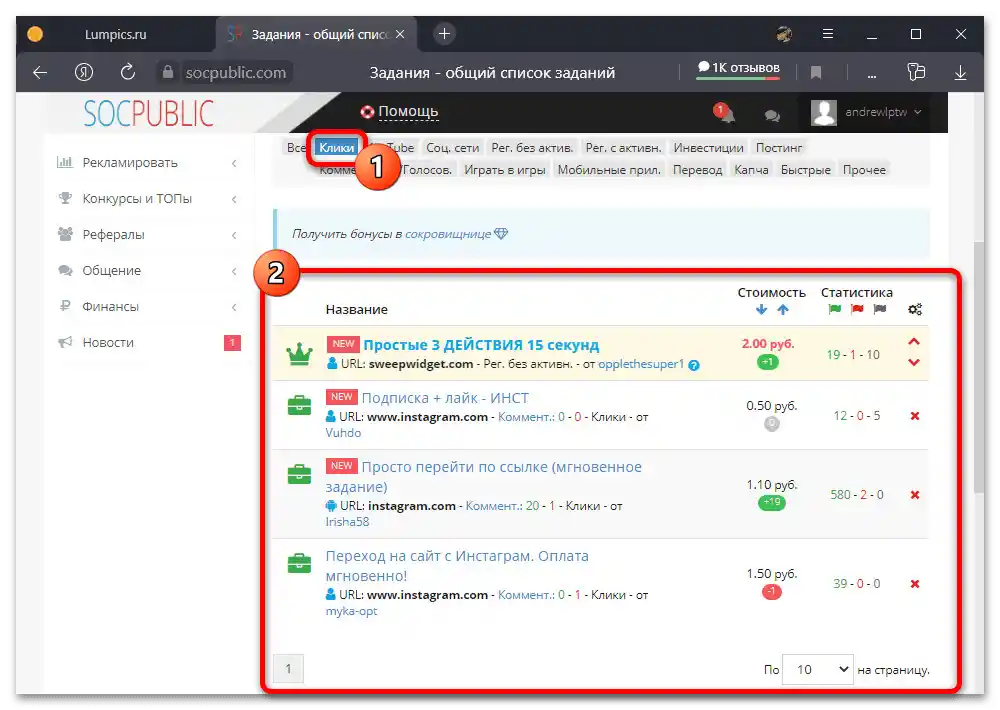Select the Соц. сети category filter
The width and height of the screenshot is (1000, 710).
pos(452,148)
